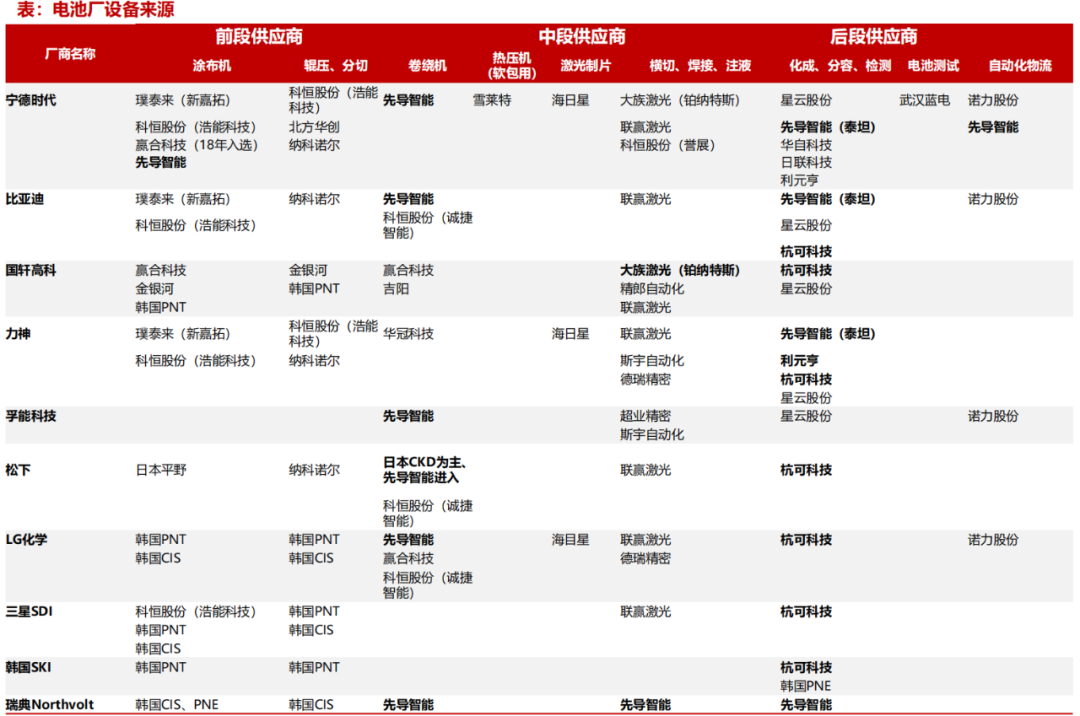Click the 自动化物流 column header

click(1020, 65)
